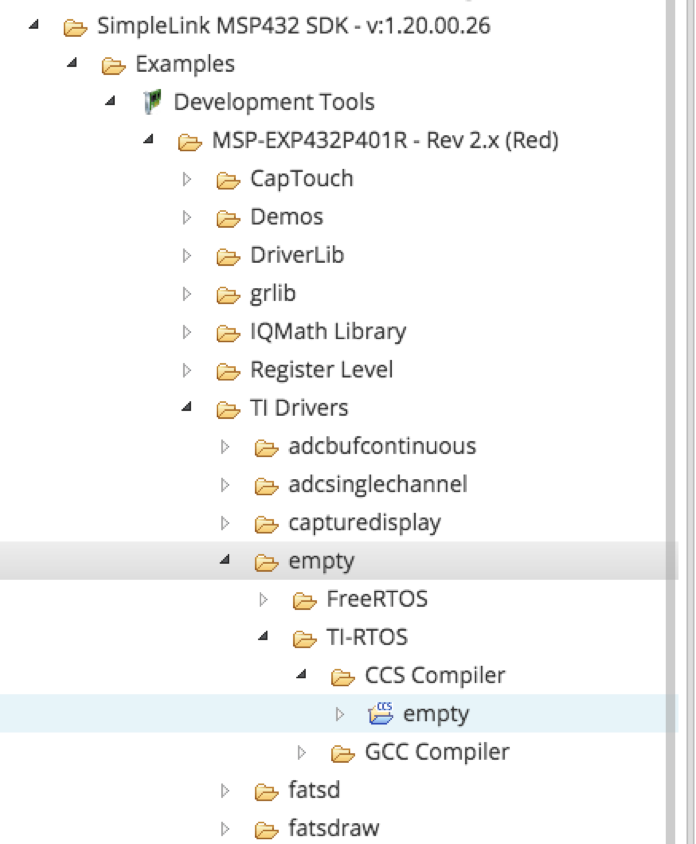Select the empty CCS project under CCS Compiler
Image resolution: width=696 pixels, height=844 pixels.
[437, 713]
